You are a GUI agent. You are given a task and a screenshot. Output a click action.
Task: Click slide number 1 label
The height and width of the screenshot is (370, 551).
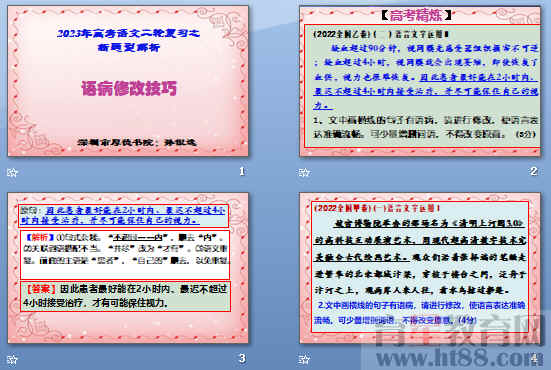click(x=242, y=171)
